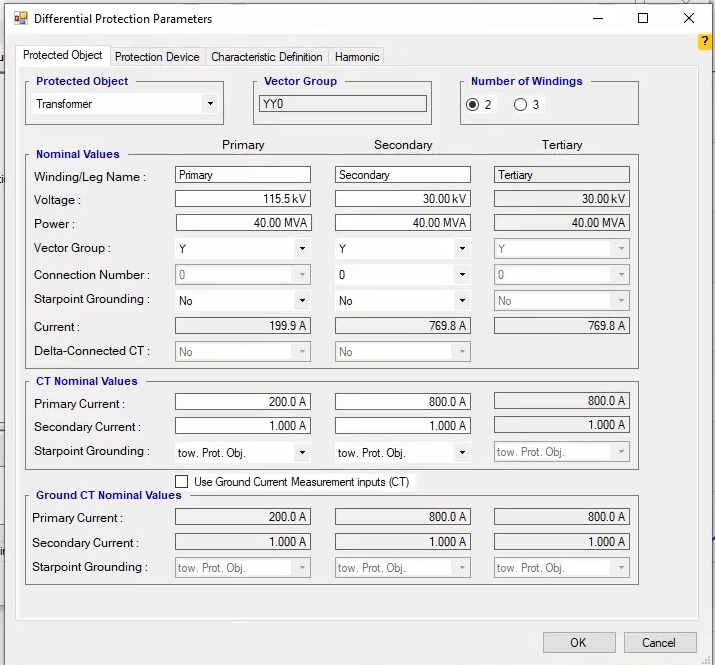
Task: Maximize the Differential Protection Parameters window
Action: point(643,18)
